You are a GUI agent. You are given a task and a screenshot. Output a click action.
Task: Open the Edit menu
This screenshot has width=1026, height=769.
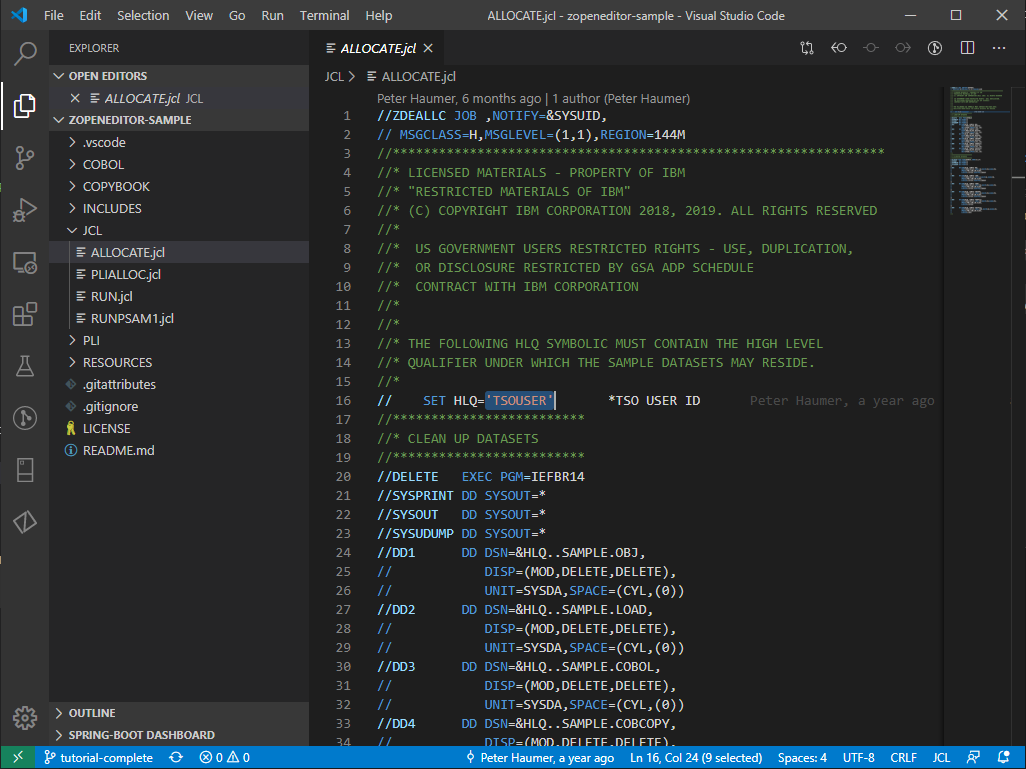(90, 15)
